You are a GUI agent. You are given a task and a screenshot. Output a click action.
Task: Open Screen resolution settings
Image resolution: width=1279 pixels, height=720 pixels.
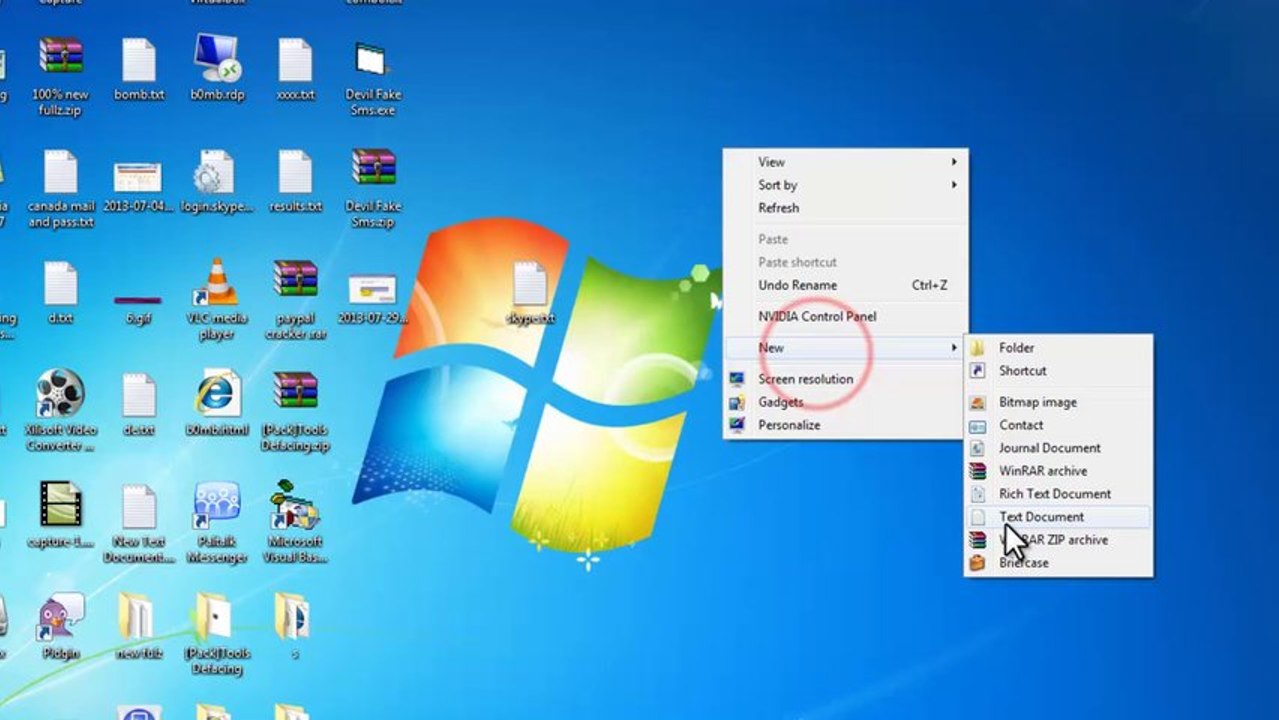pyautogui.click(x=845, y=379)
